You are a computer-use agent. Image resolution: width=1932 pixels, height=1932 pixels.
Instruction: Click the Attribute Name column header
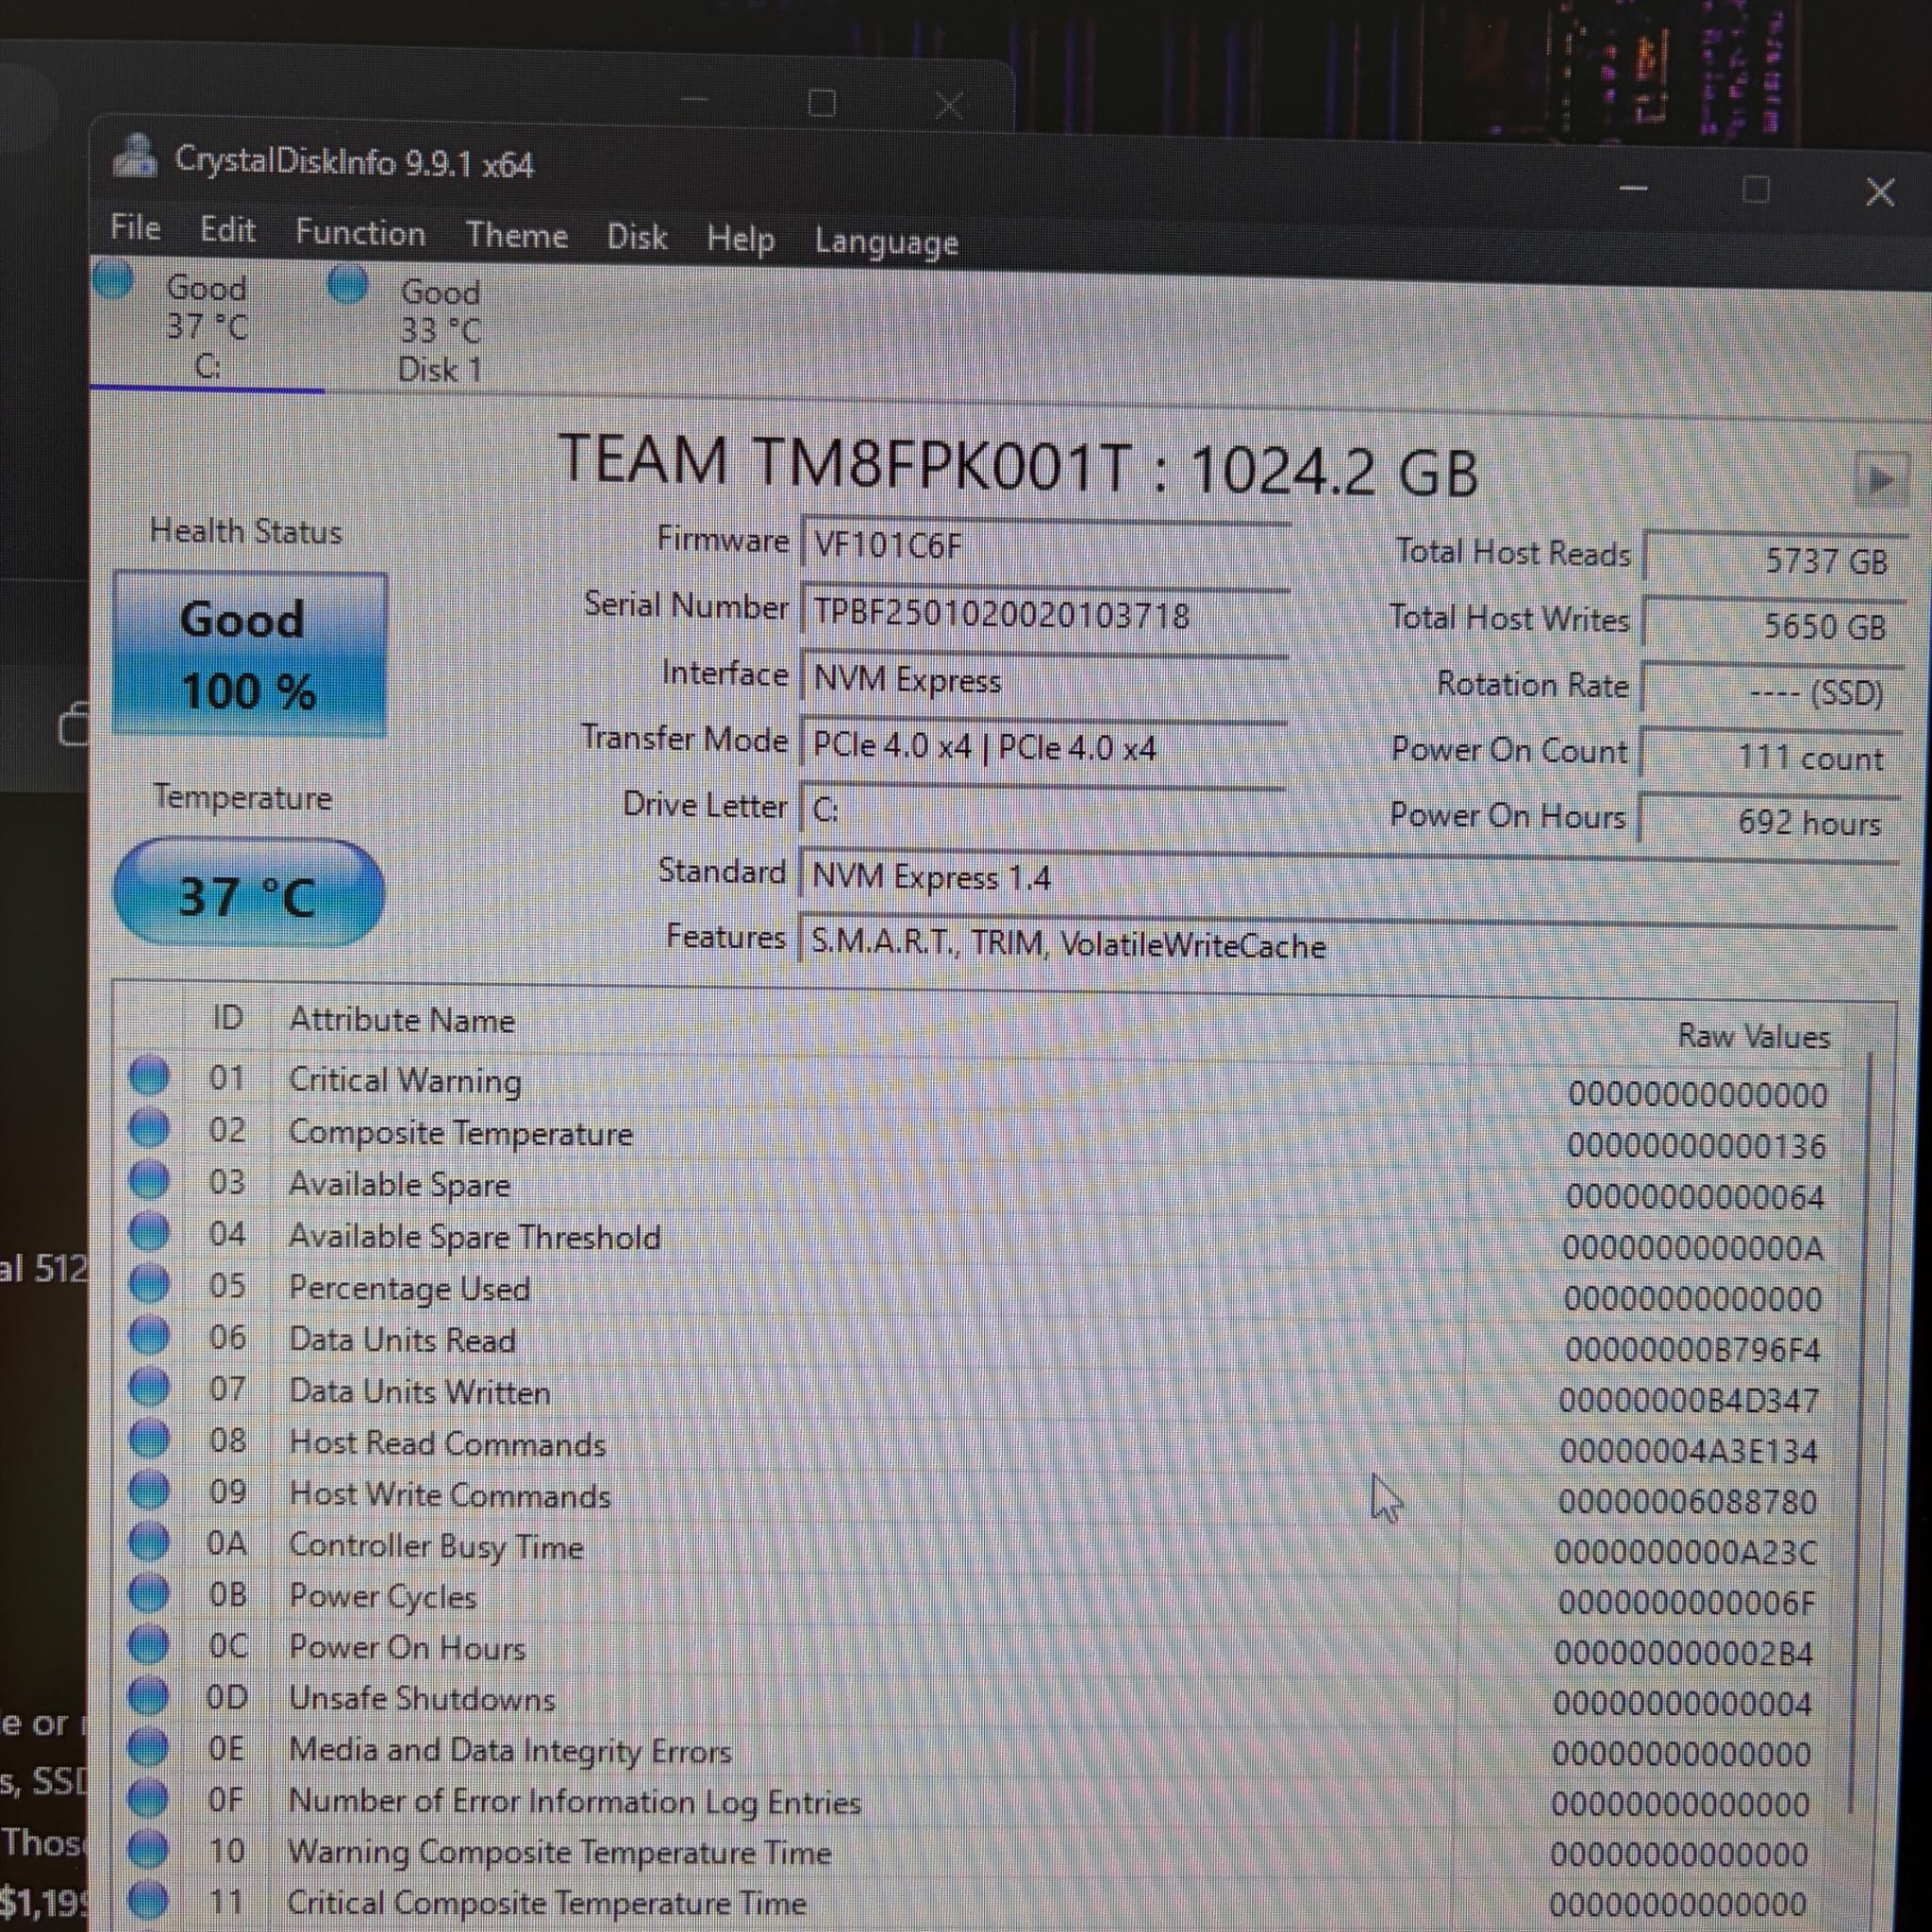402,1020
